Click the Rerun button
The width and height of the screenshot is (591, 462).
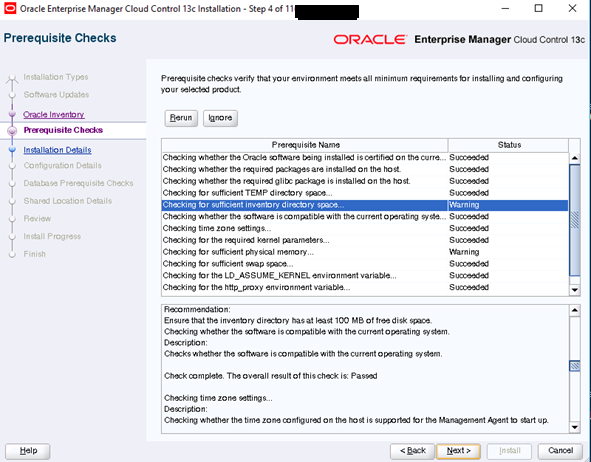point(181,118)
